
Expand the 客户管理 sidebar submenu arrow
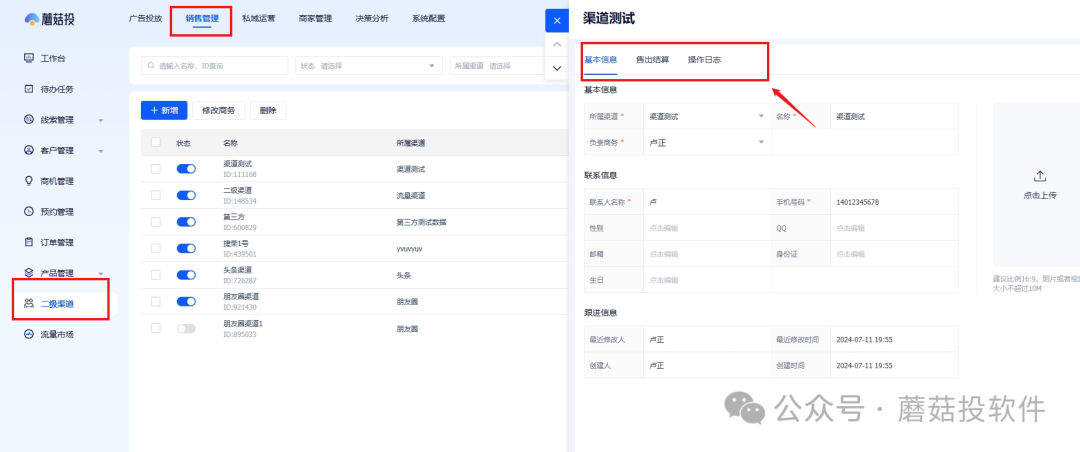(101, 151)
